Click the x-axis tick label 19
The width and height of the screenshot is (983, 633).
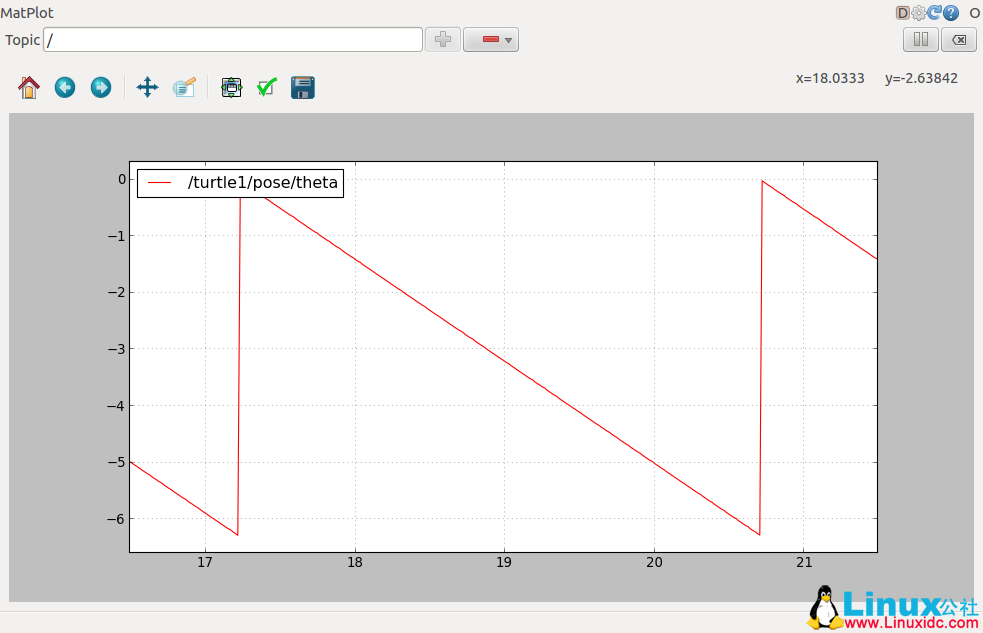[x=504, y=562]
